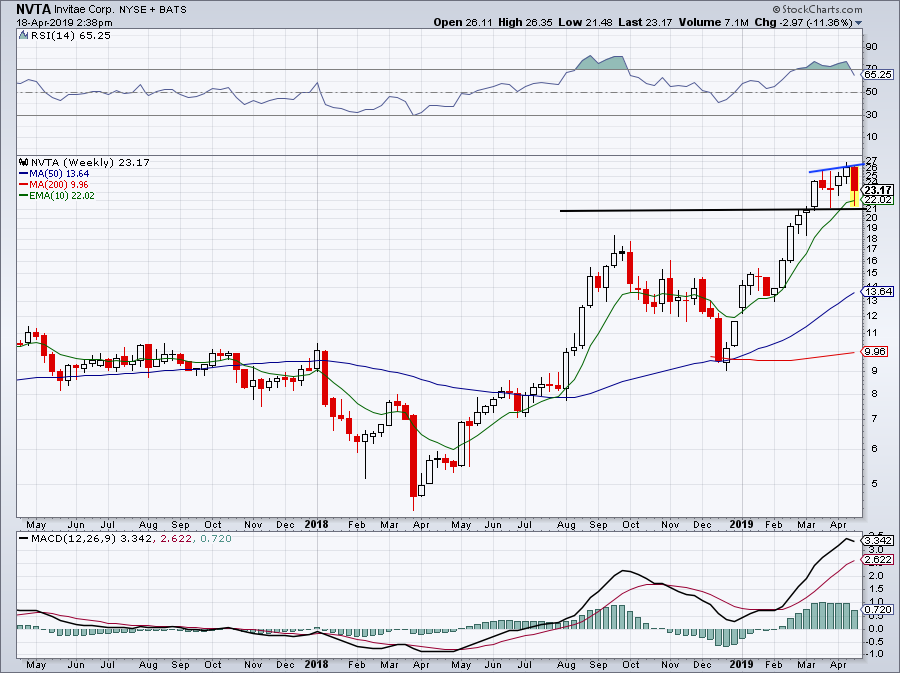This screenshot has height=673, width=900.
Task: Click the bold 23.17 last price tag
Action: [x=879, y=190]
